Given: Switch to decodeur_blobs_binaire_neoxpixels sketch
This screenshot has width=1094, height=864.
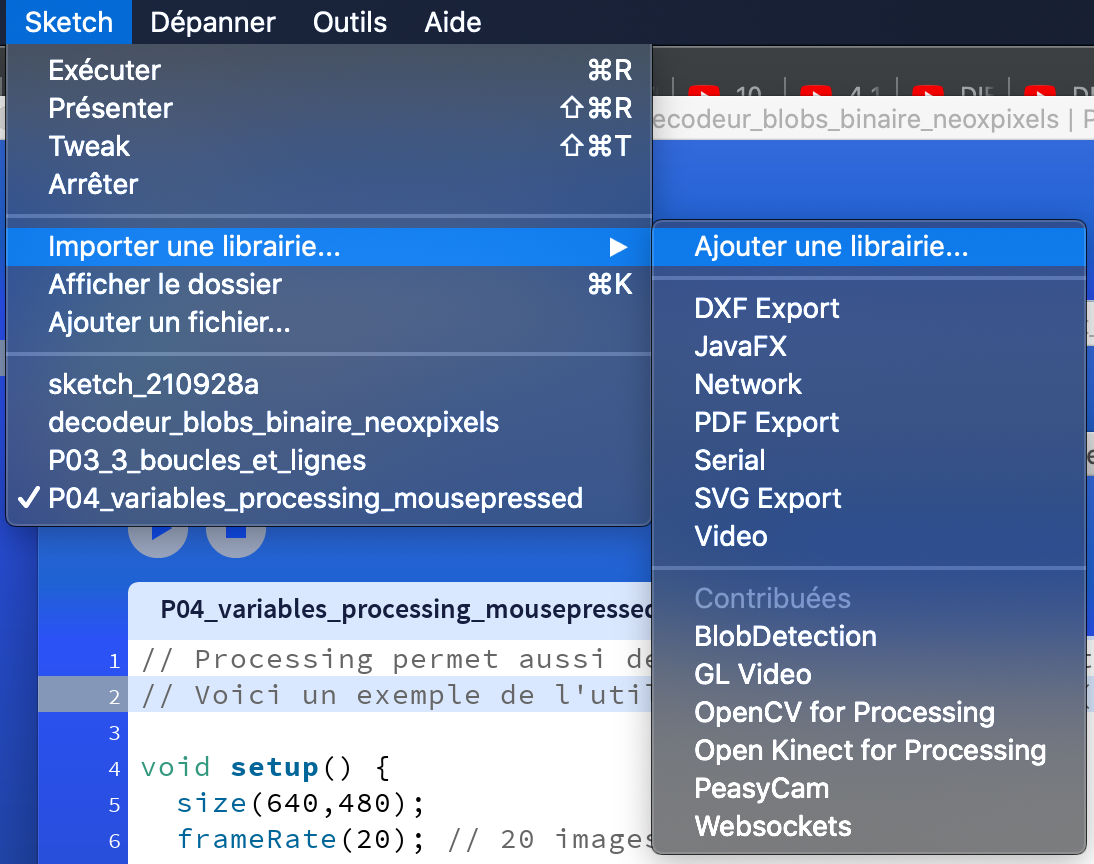Looking at the screenshot, I should [273, 423].
